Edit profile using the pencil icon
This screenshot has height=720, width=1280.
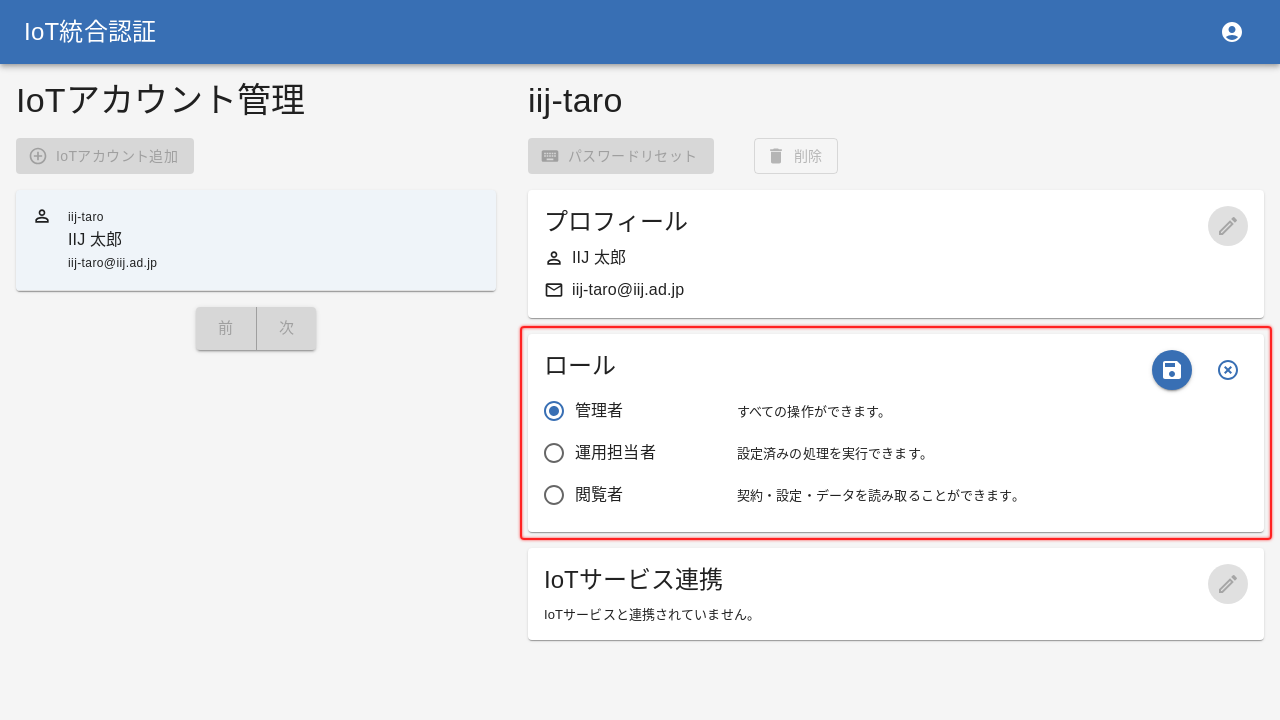coord(1228,226)
